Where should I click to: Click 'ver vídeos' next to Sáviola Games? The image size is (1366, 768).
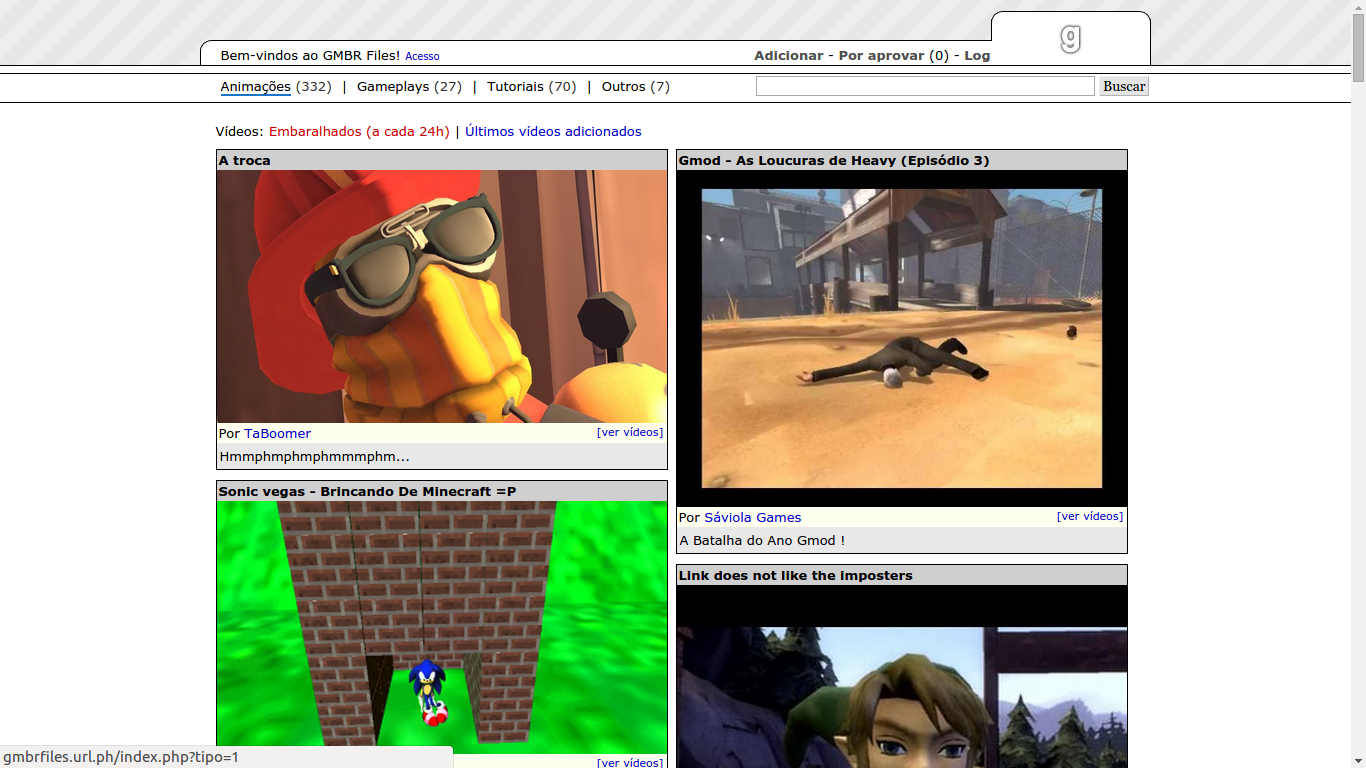[x=1090, y=517]
